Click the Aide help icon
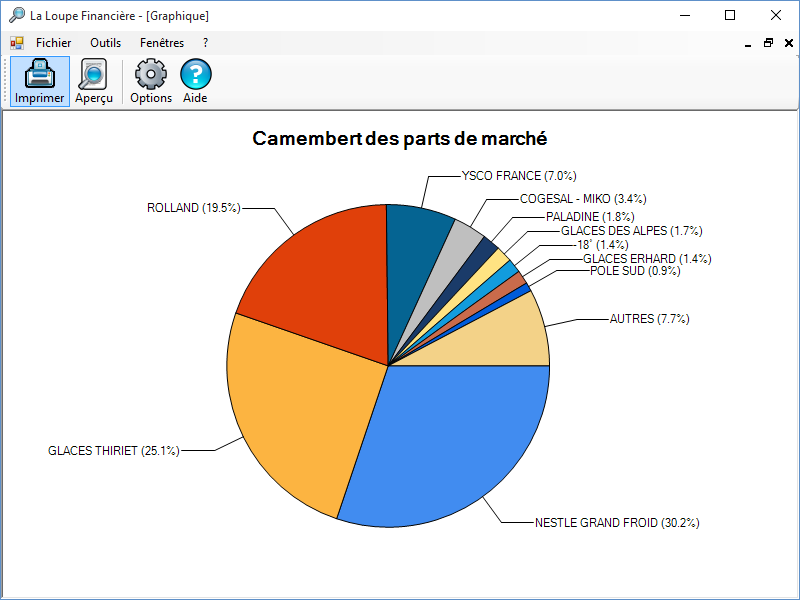The height and width of the screenshot is (600, 800). point(195,82)
